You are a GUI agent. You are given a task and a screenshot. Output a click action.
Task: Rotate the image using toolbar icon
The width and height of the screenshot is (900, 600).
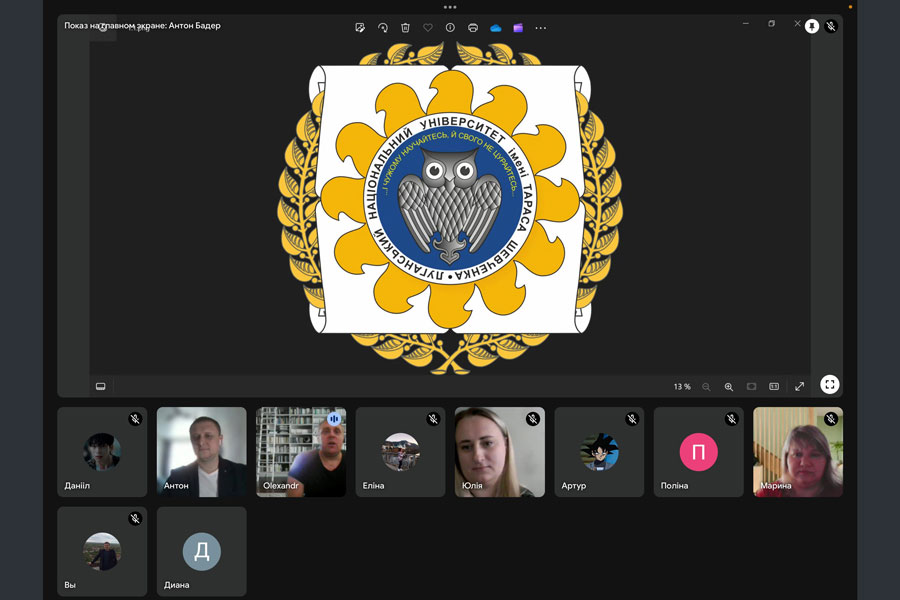coord(383,28)
